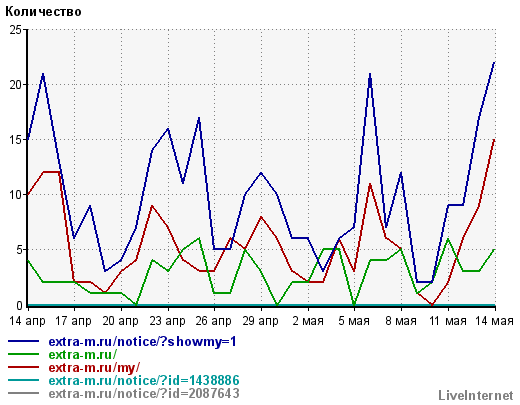Click the gray line color swatch in legend
The image size is (520, 405).
click(23, 393)
